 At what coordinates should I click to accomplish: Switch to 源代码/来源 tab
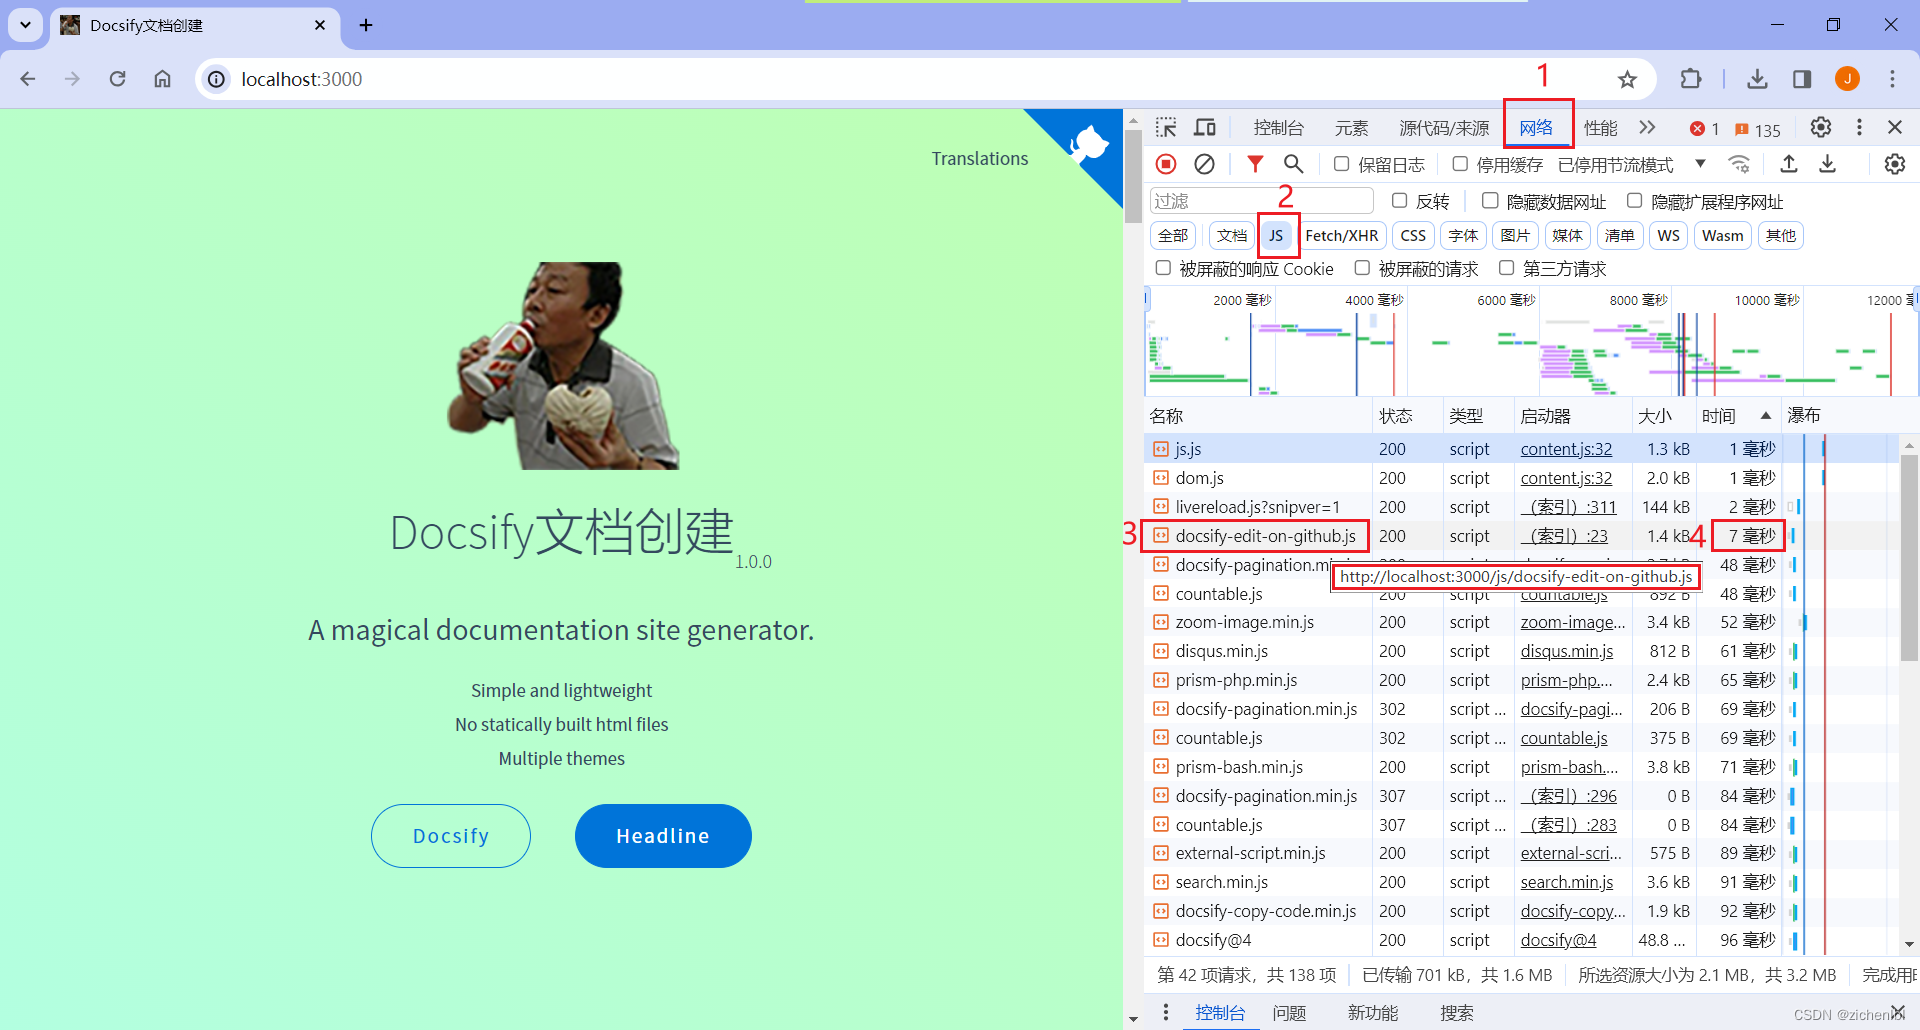(x=1444, y=128)
